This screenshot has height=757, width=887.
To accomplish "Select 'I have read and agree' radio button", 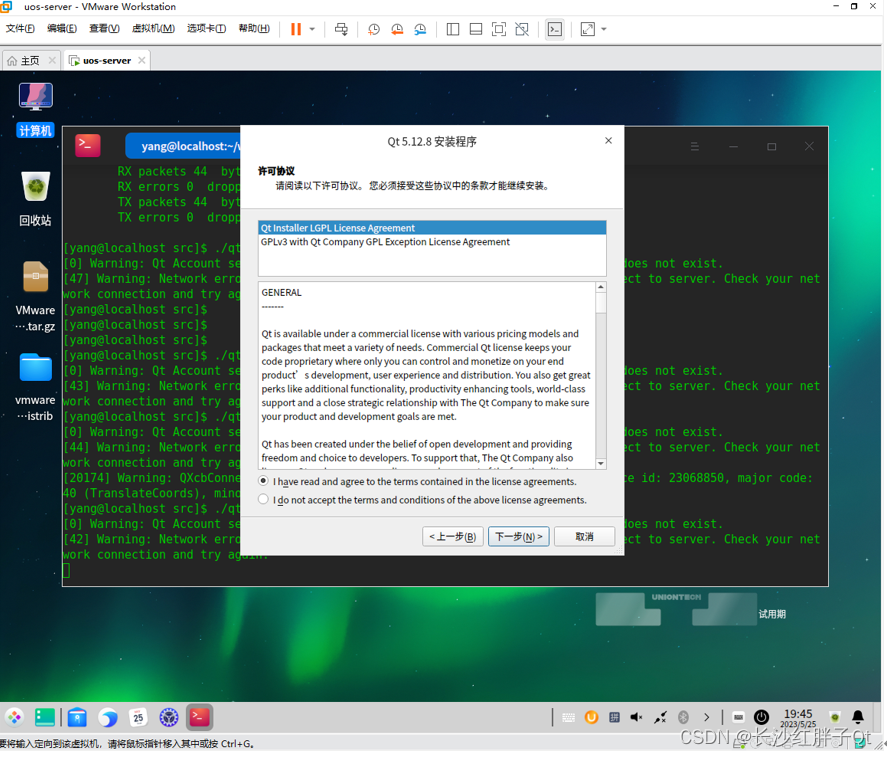I will 263,481.
